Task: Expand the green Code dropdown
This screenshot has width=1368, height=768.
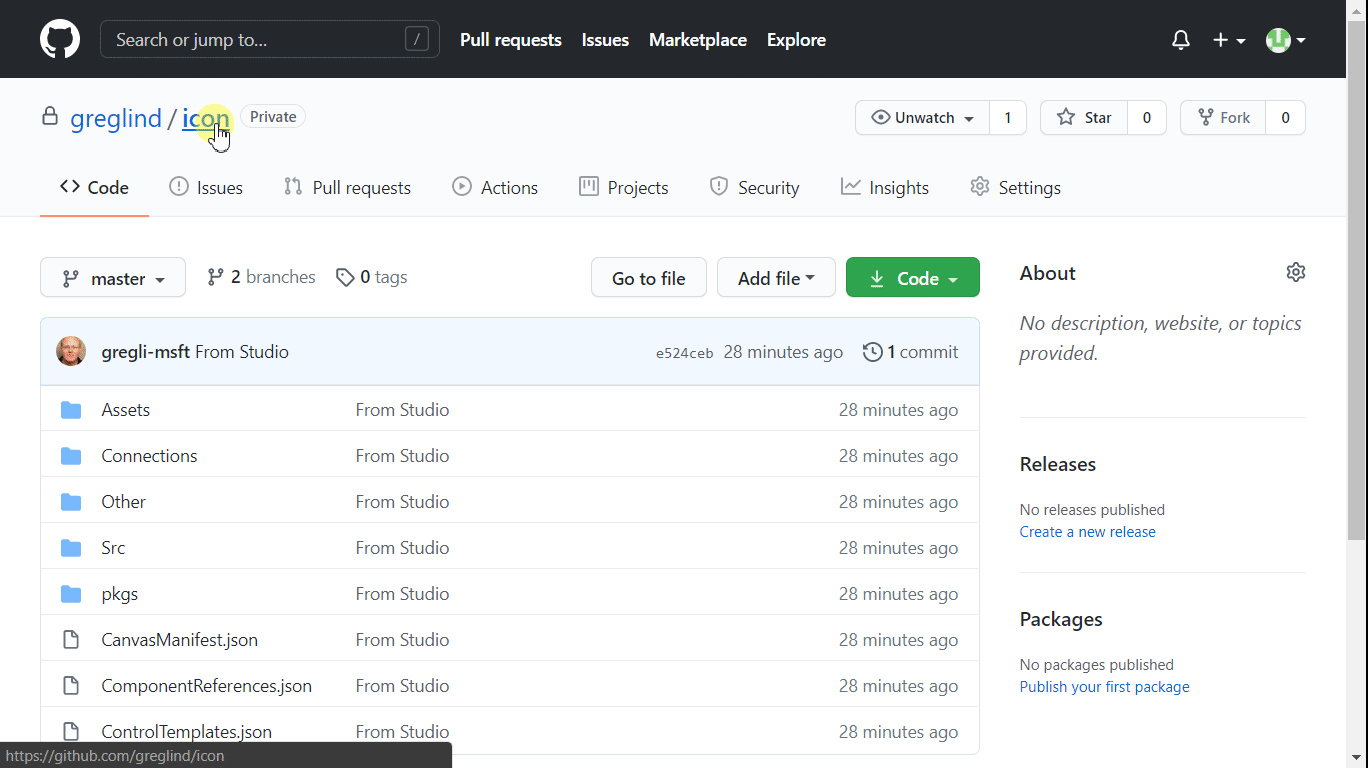Action: click(x=912, y=278)
